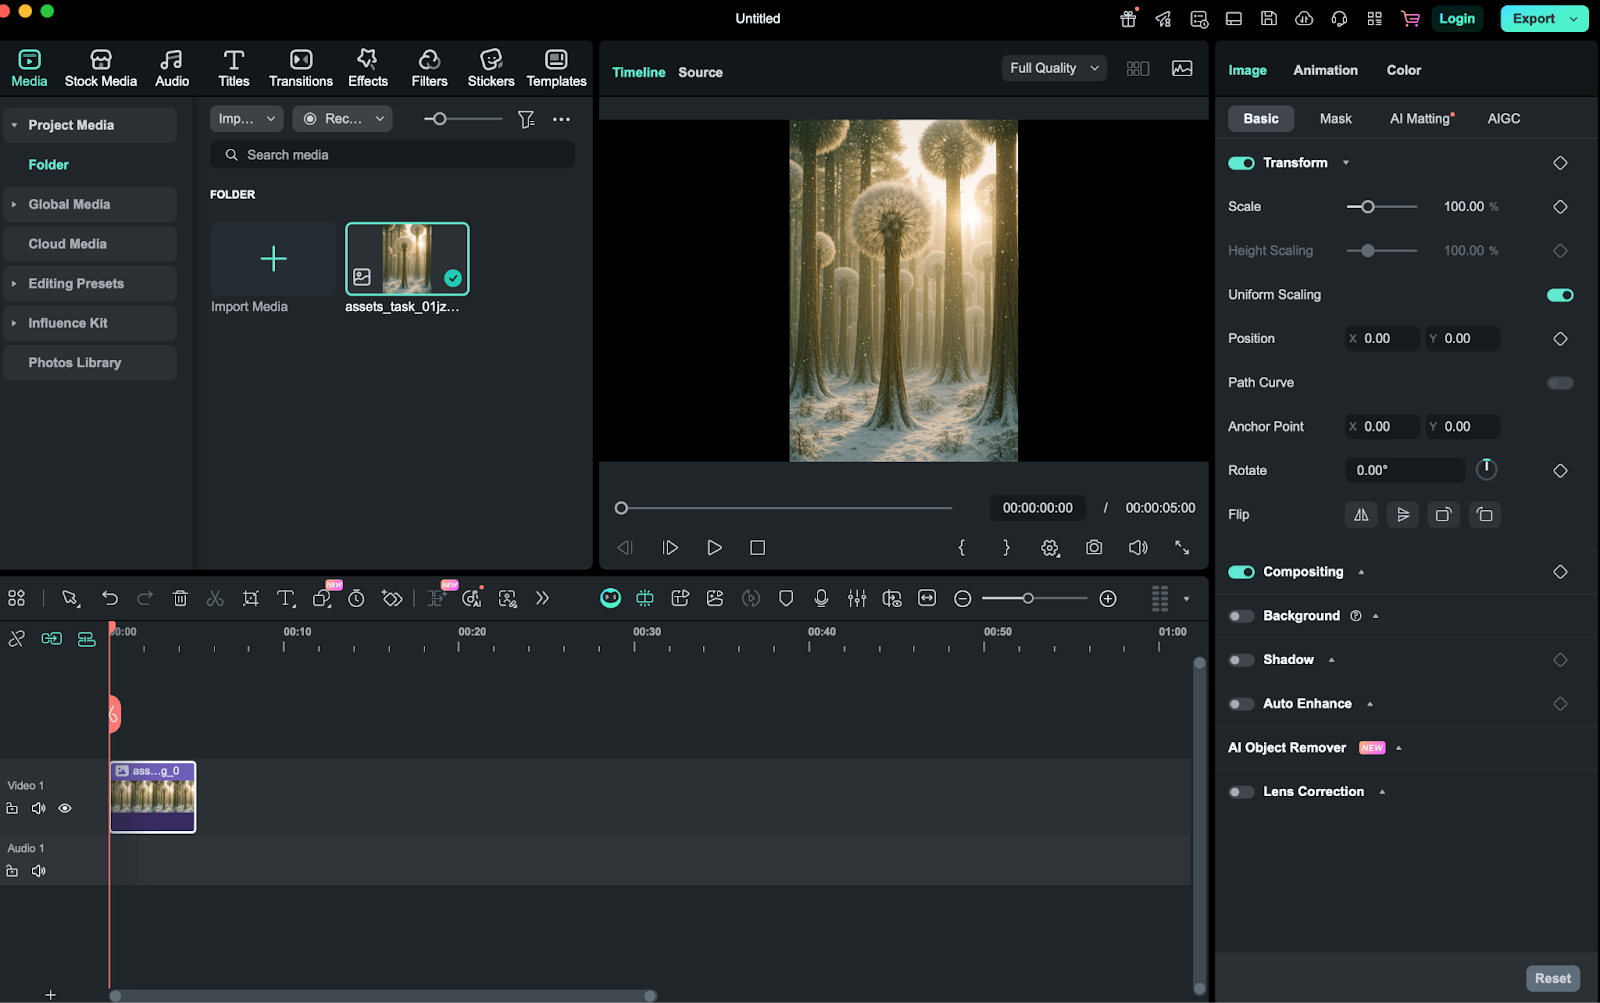Hide the Video 1 track with the eye toggle

[65, 808]
